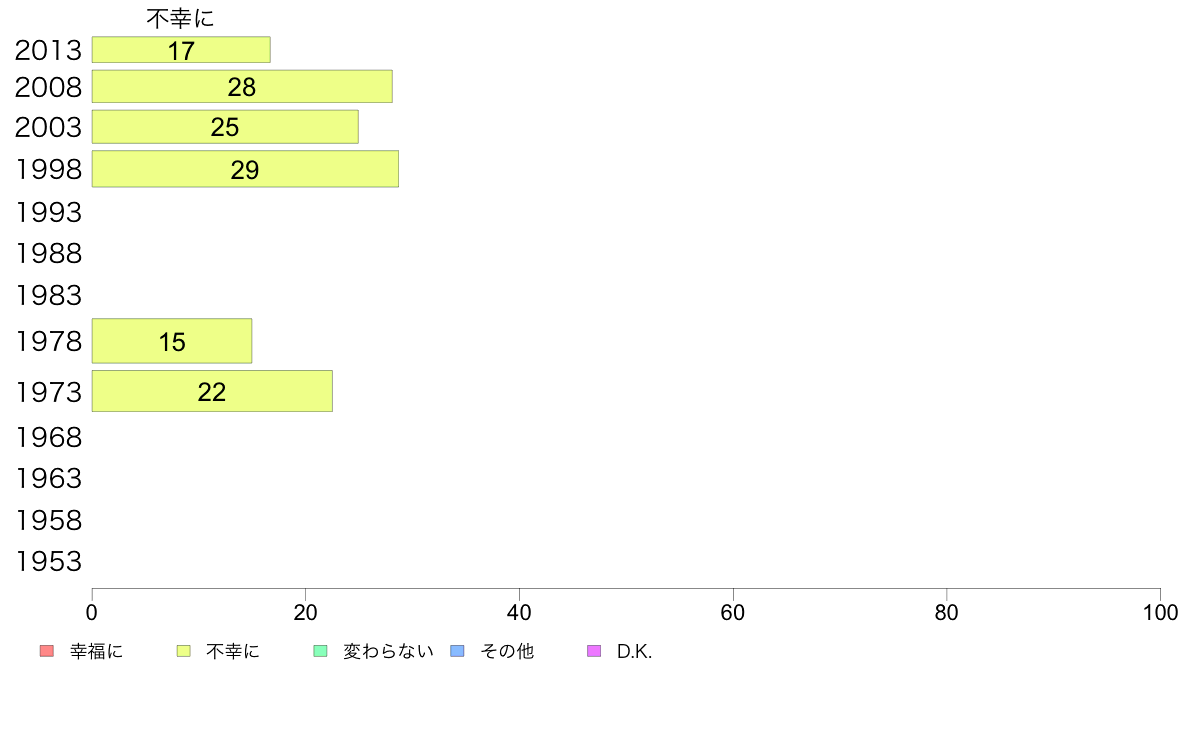Toggle the 変わらない green legend swatch
The image size is (1188, 736).
pyautogui.click(x=320, y=651)
